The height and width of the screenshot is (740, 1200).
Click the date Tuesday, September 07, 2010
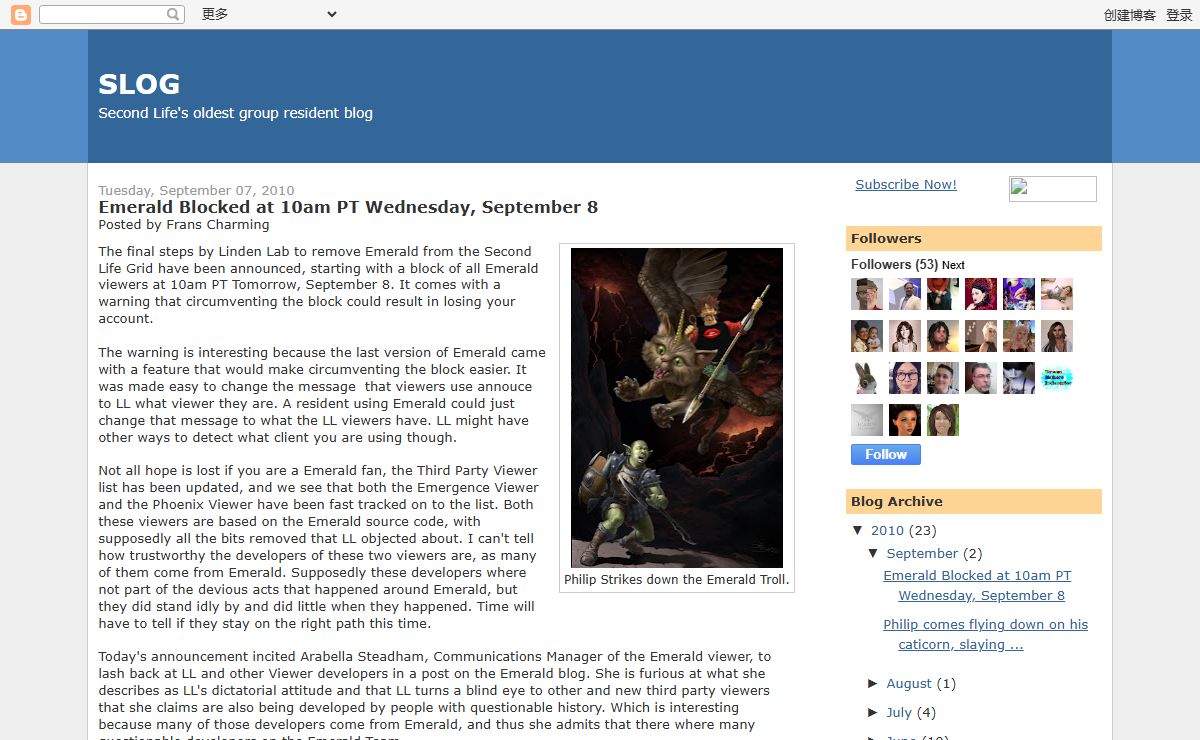pos(196,190)
